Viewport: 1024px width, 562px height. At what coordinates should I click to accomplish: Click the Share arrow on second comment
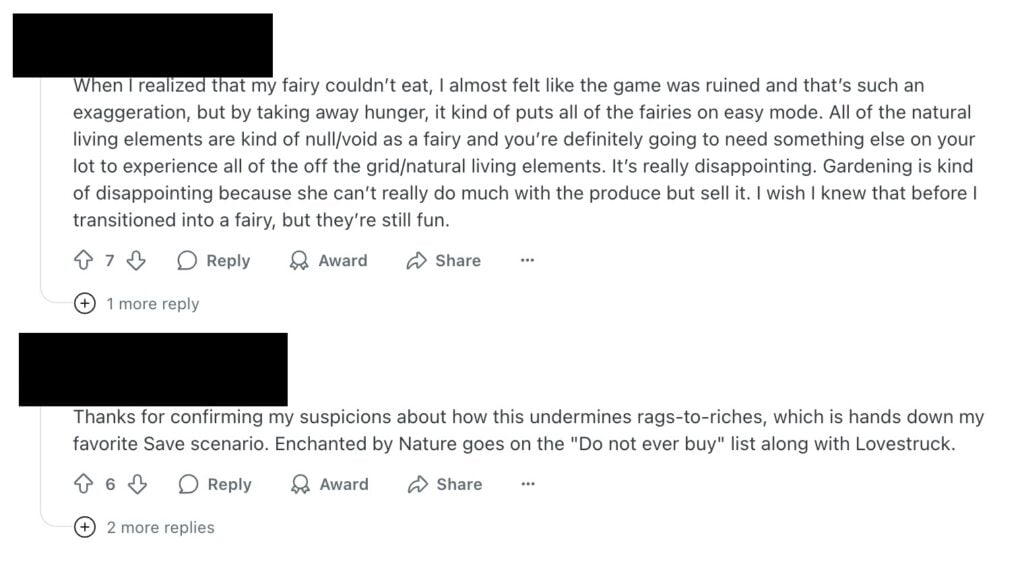point(417,484)
